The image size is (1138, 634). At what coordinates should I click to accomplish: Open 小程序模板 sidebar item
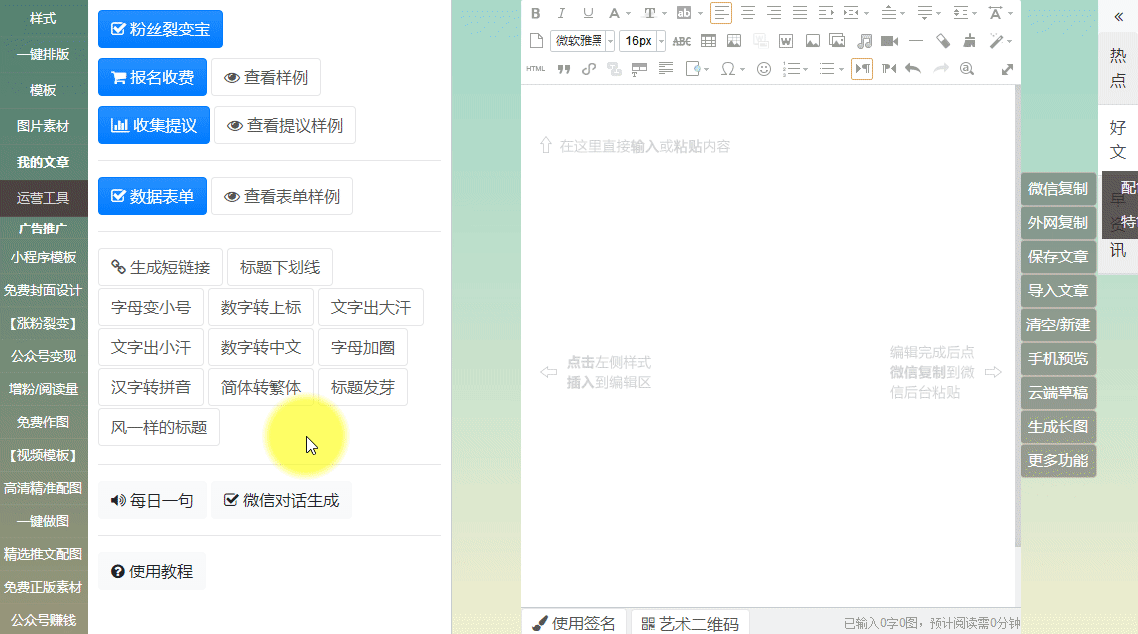pos(43,258)
